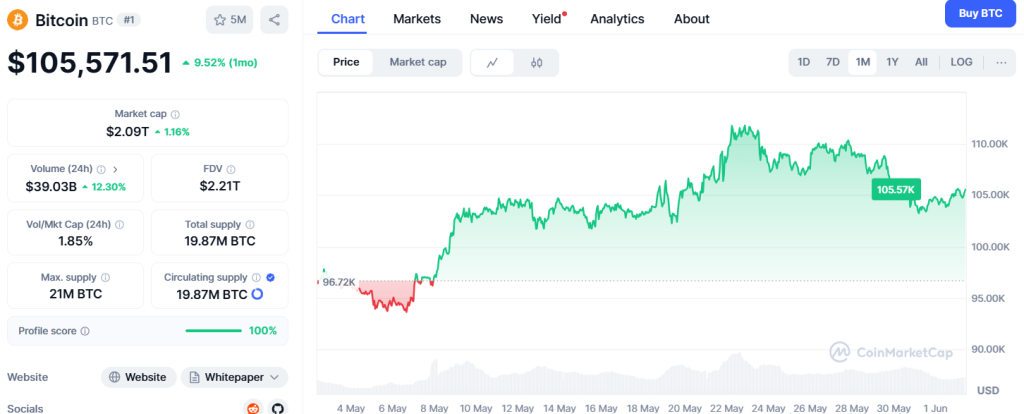1024x414 pixels.
Task: Switch to candlestick chart view
Action: (536, 62)
